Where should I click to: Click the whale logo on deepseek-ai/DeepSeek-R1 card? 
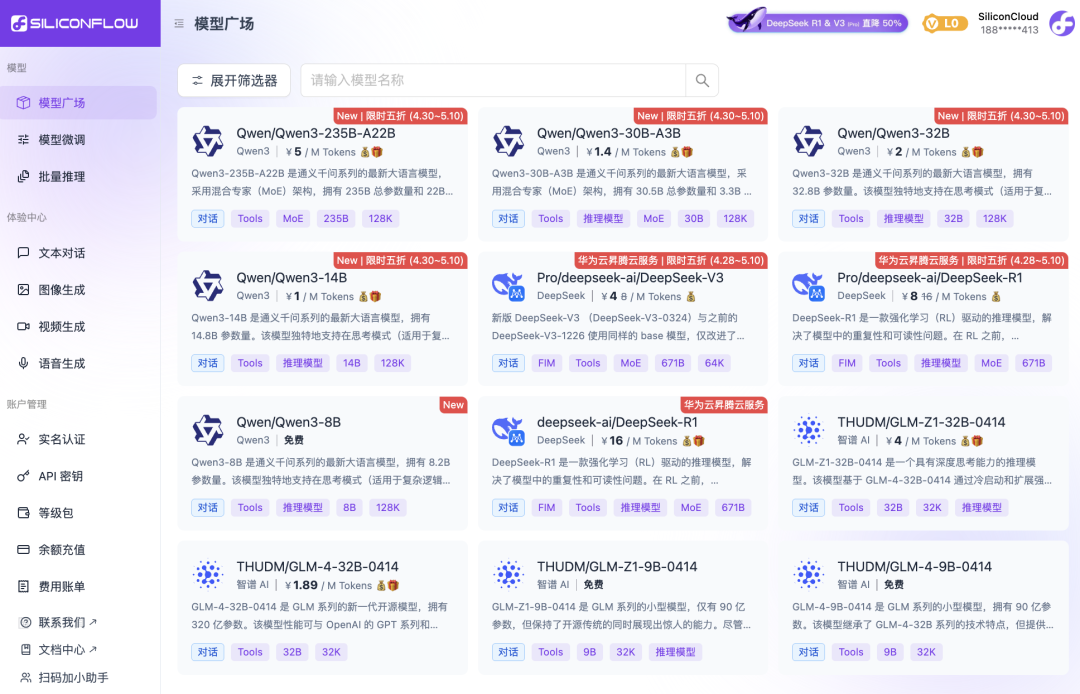click(508, 430)
